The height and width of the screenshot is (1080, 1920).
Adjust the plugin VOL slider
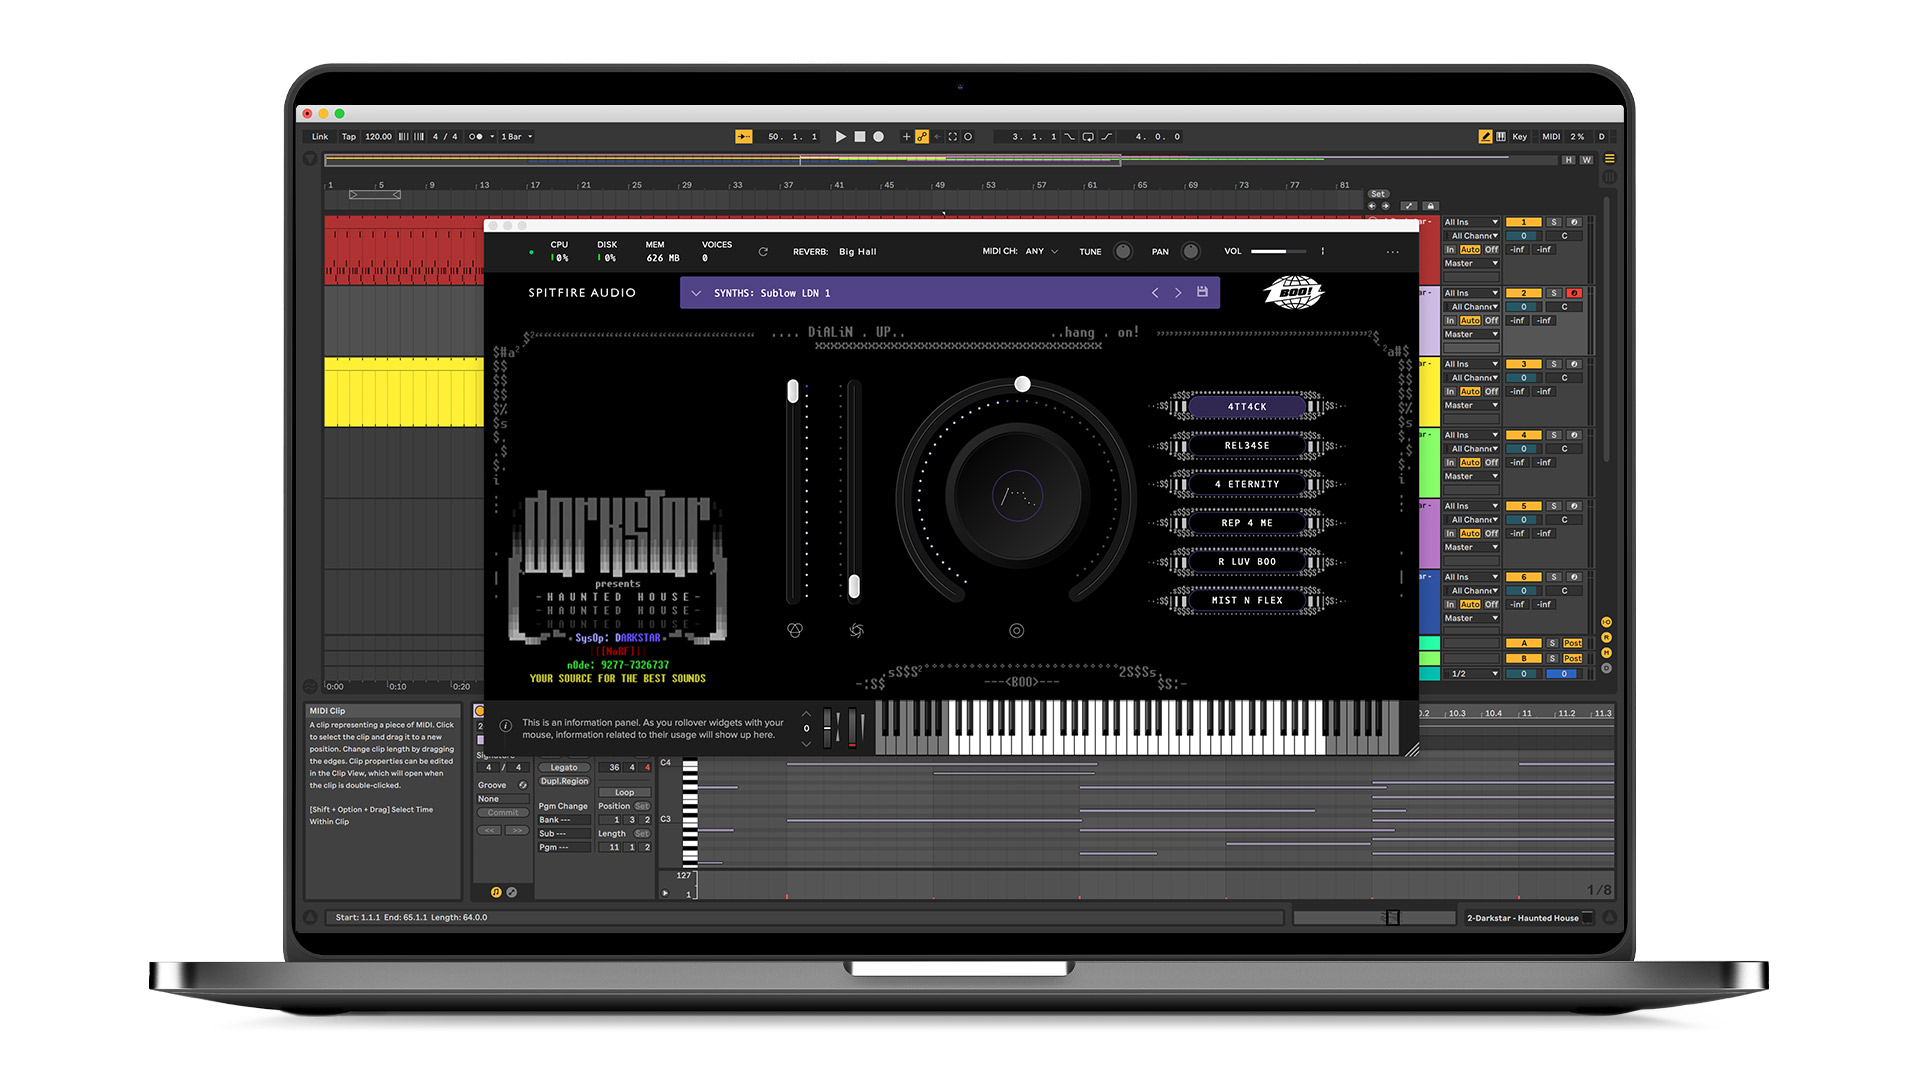[1278, 252]
